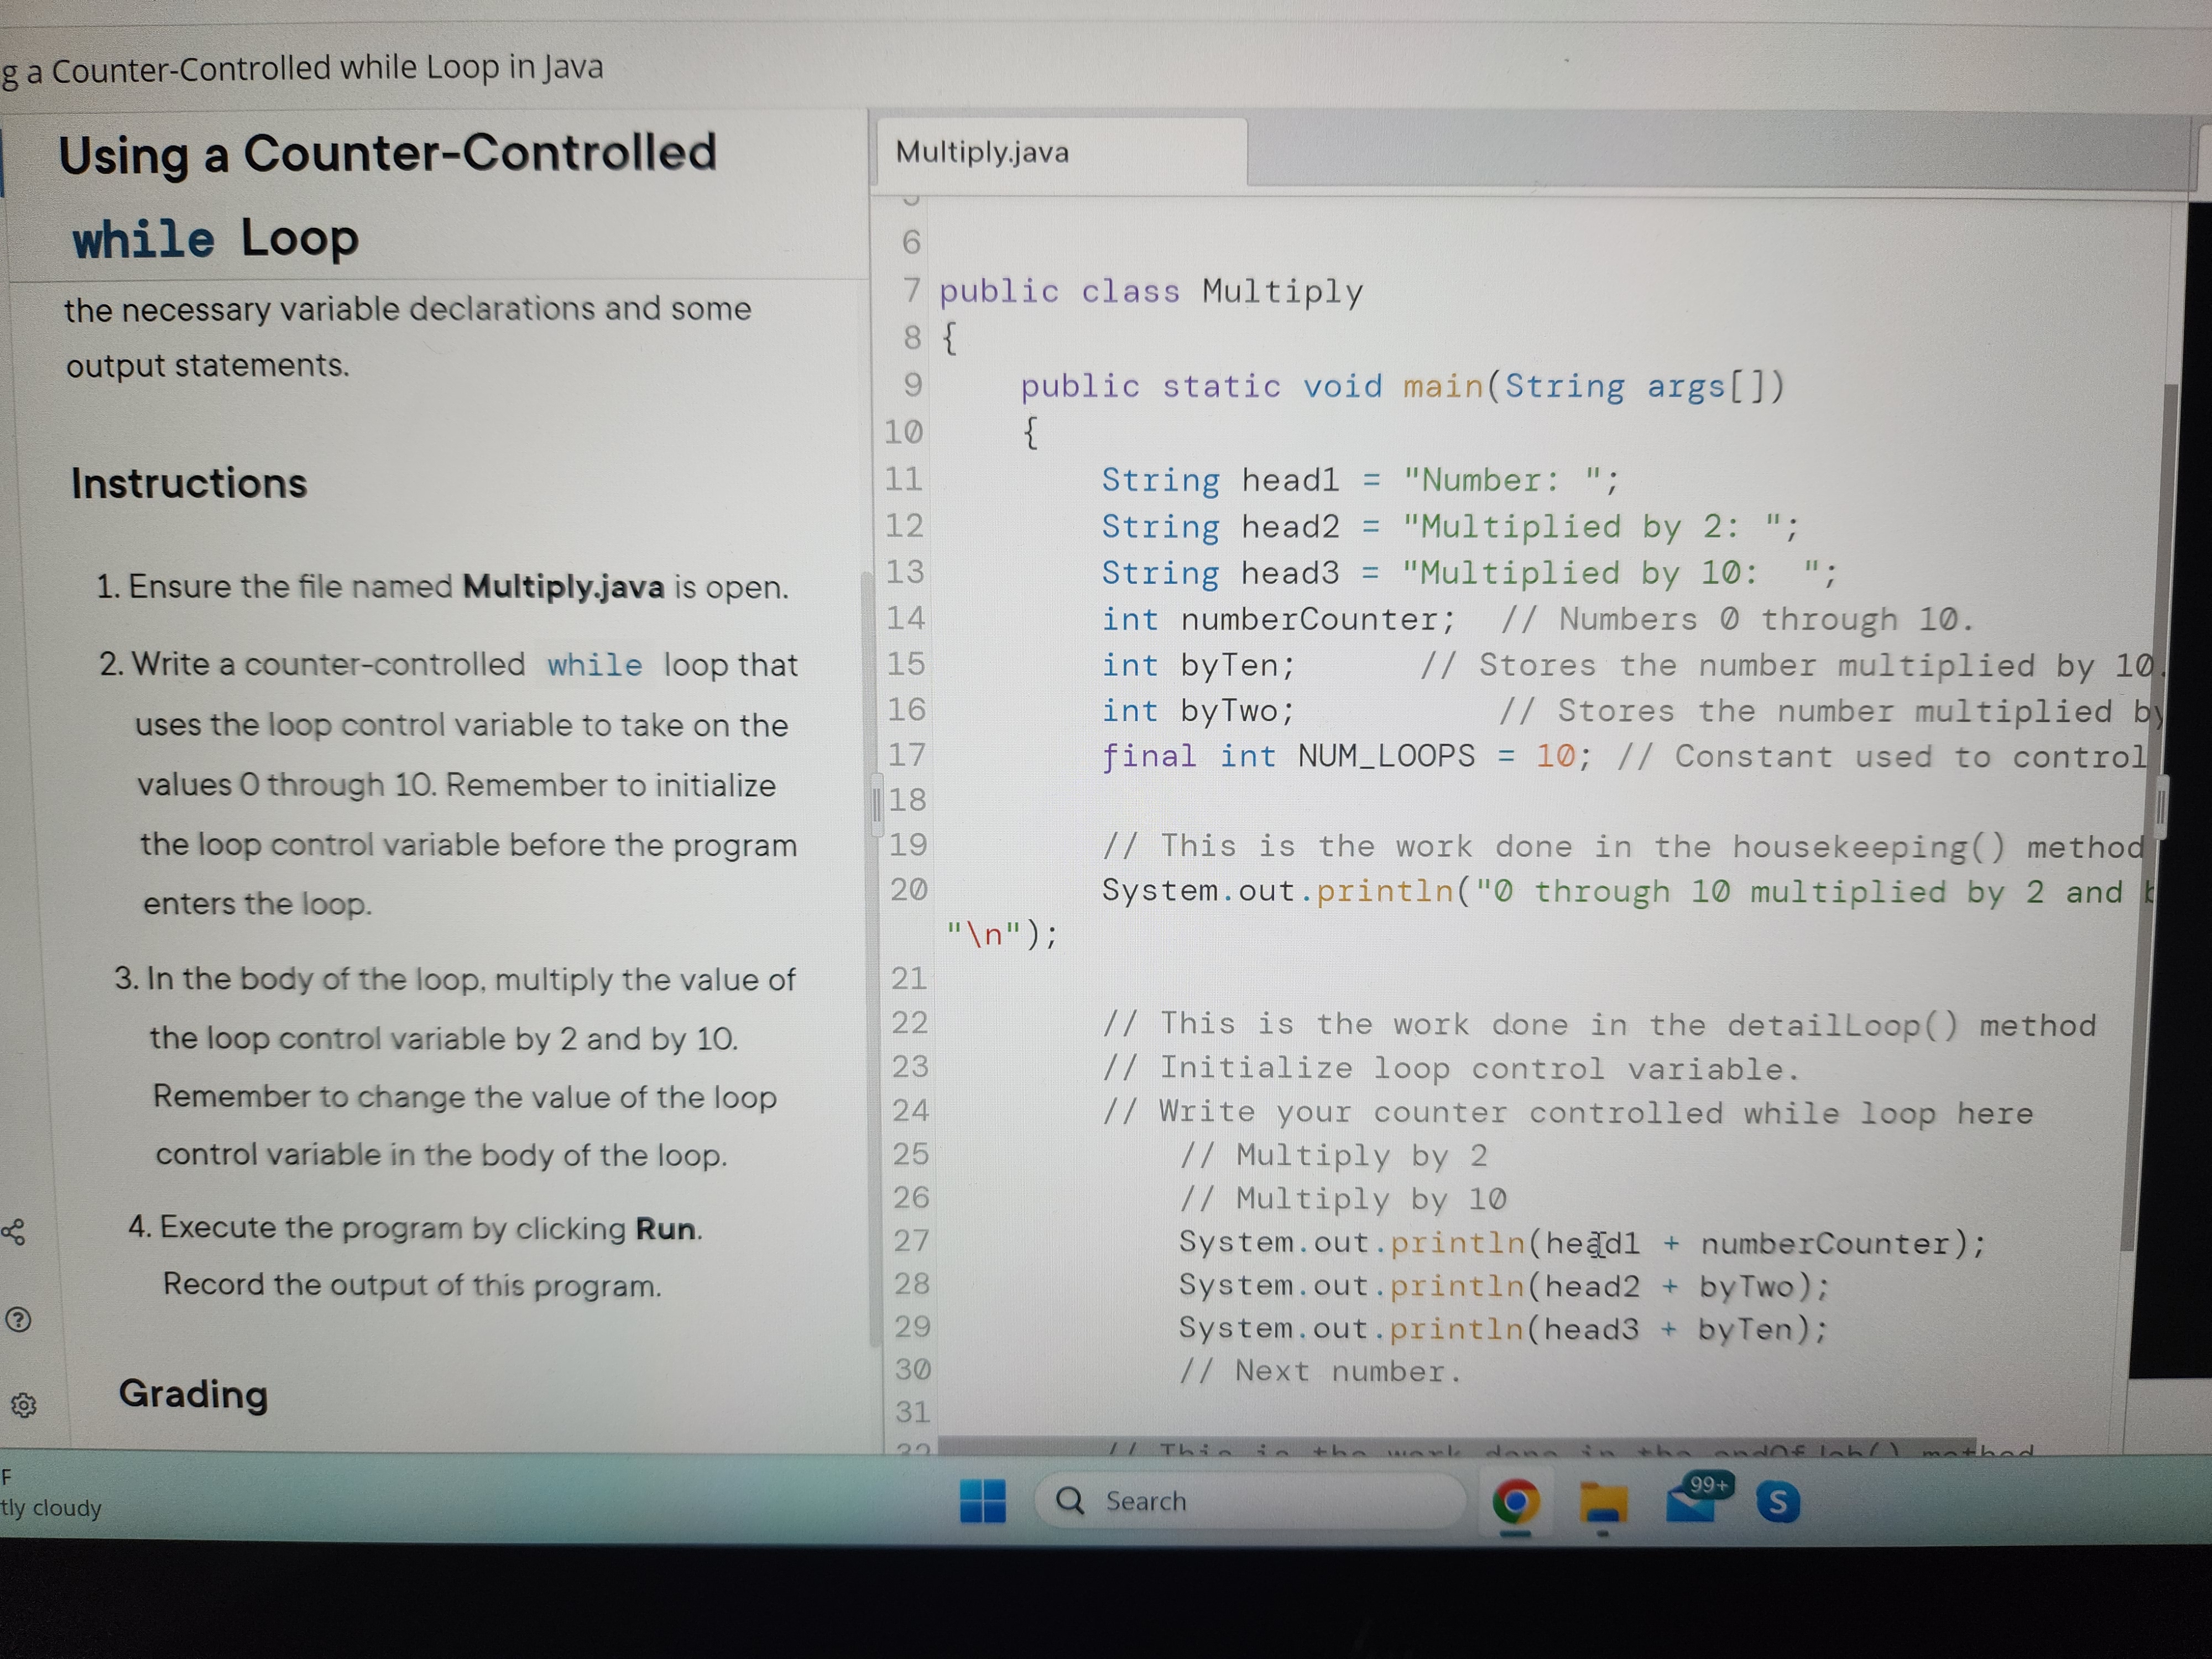Click line number 18 in the code editor
The height and width of the screenshot is (1659, 2212).
click(907, 800)
